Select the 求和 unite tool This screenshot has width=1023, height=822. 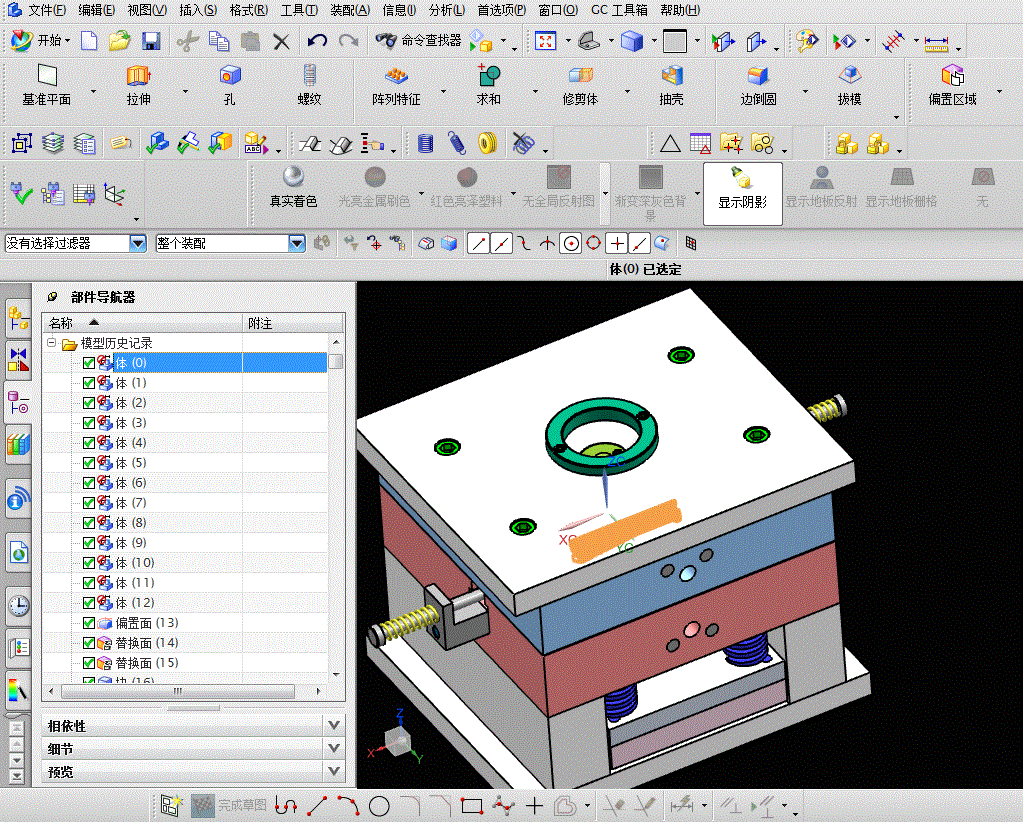[x=488, y=85]
